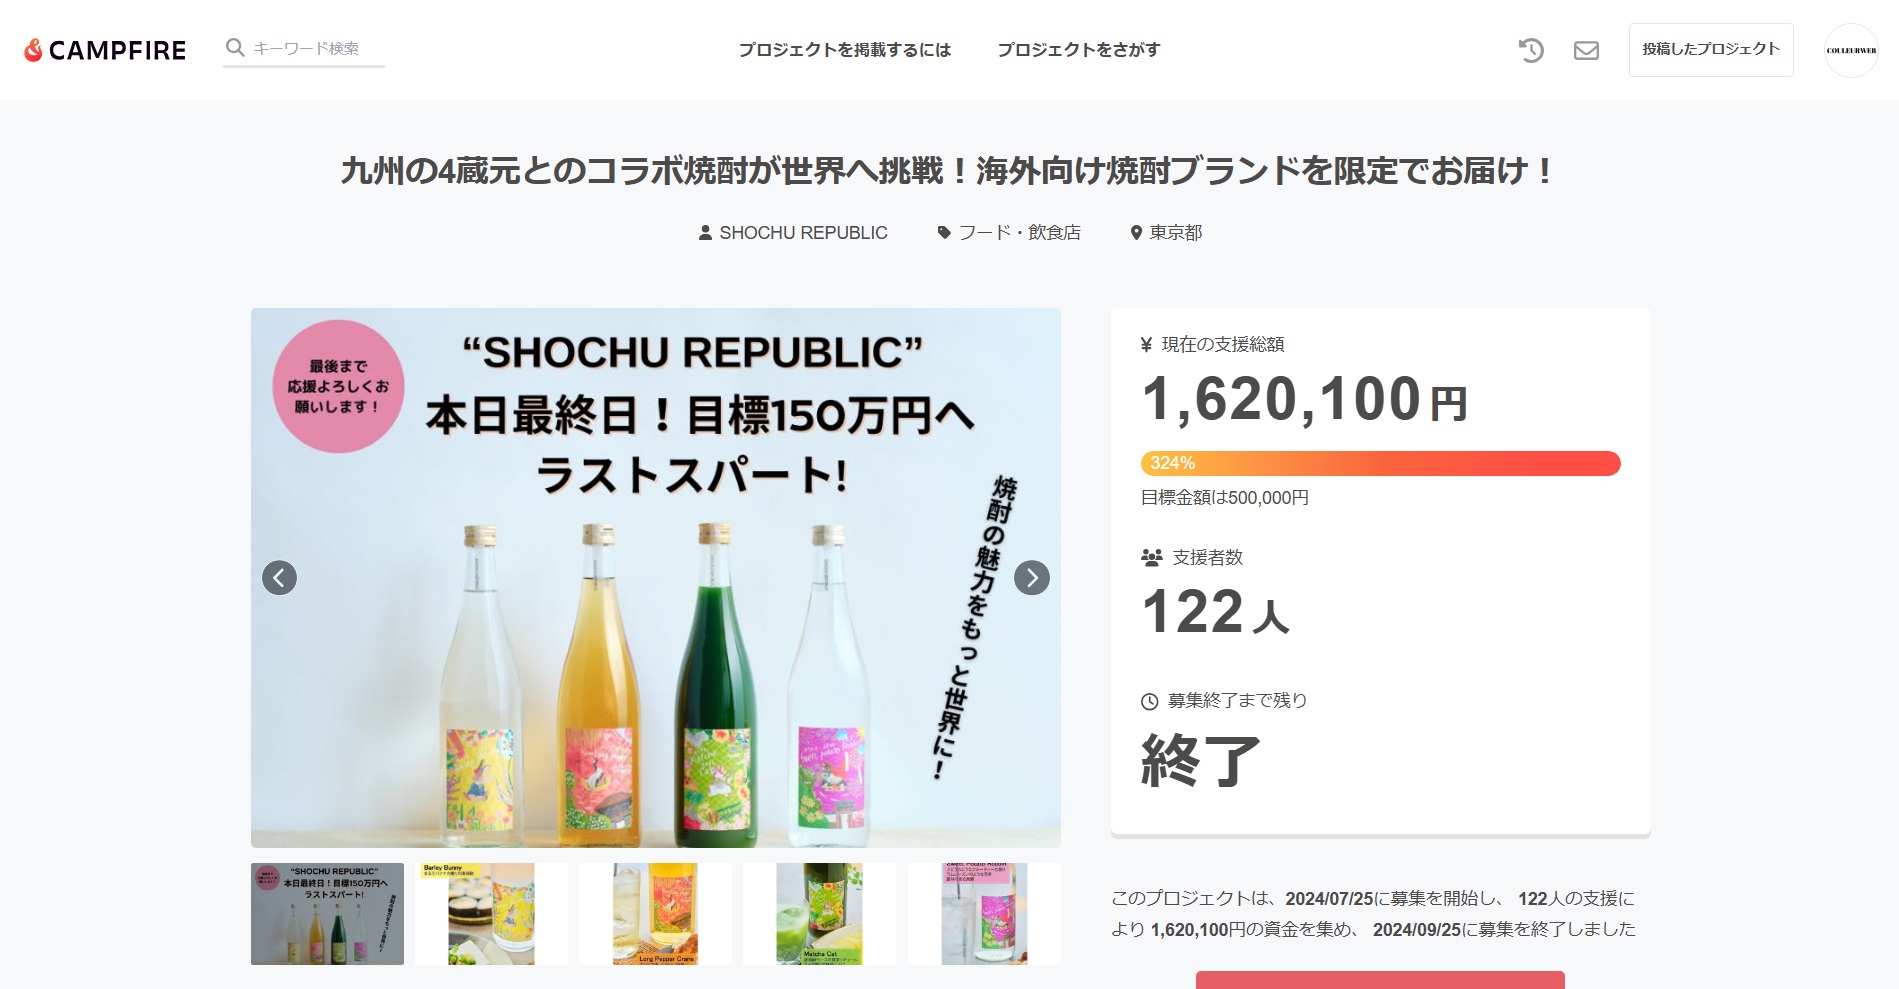This screenshot has width=1899, height=989.
Task: Type in the キーワード検索 field
Action: (x=315, y=48)
